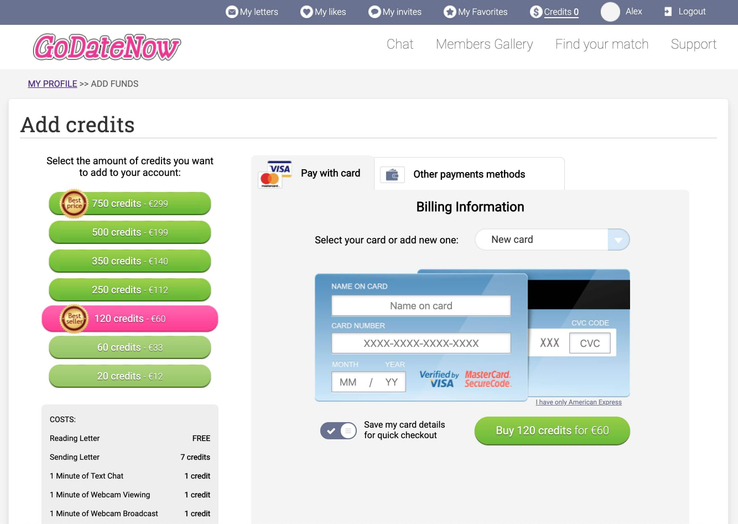The image size is (738, 524).
Task: Click the Alex profile avatar
Action: point(610,12)
